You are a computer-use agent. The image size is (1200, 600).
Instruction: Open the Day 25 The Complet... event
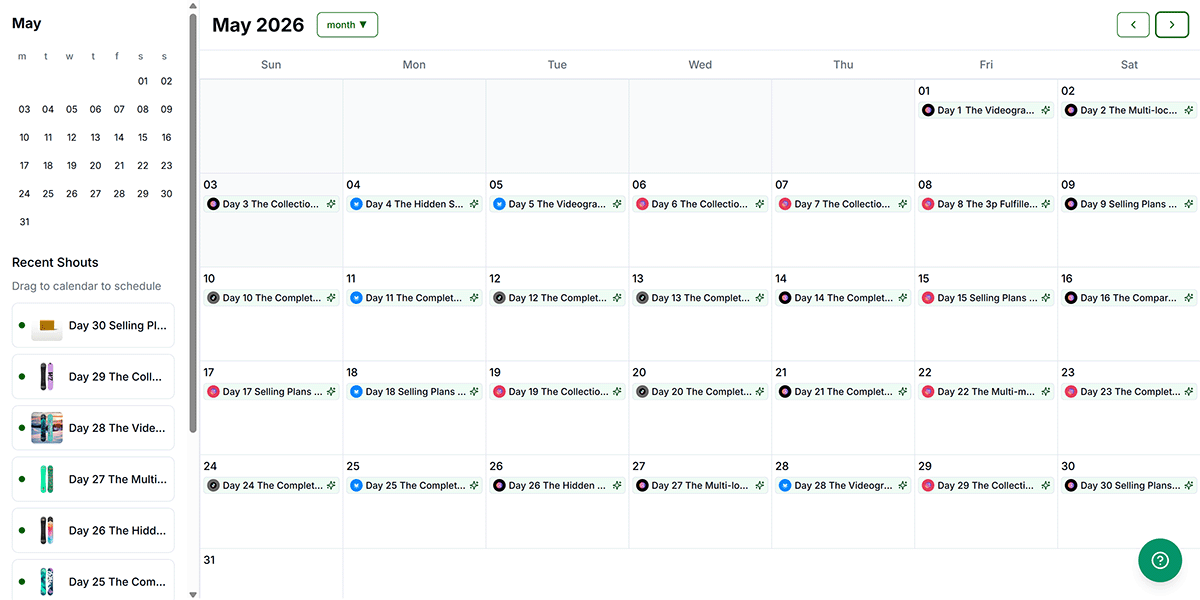tap(414, 486)
